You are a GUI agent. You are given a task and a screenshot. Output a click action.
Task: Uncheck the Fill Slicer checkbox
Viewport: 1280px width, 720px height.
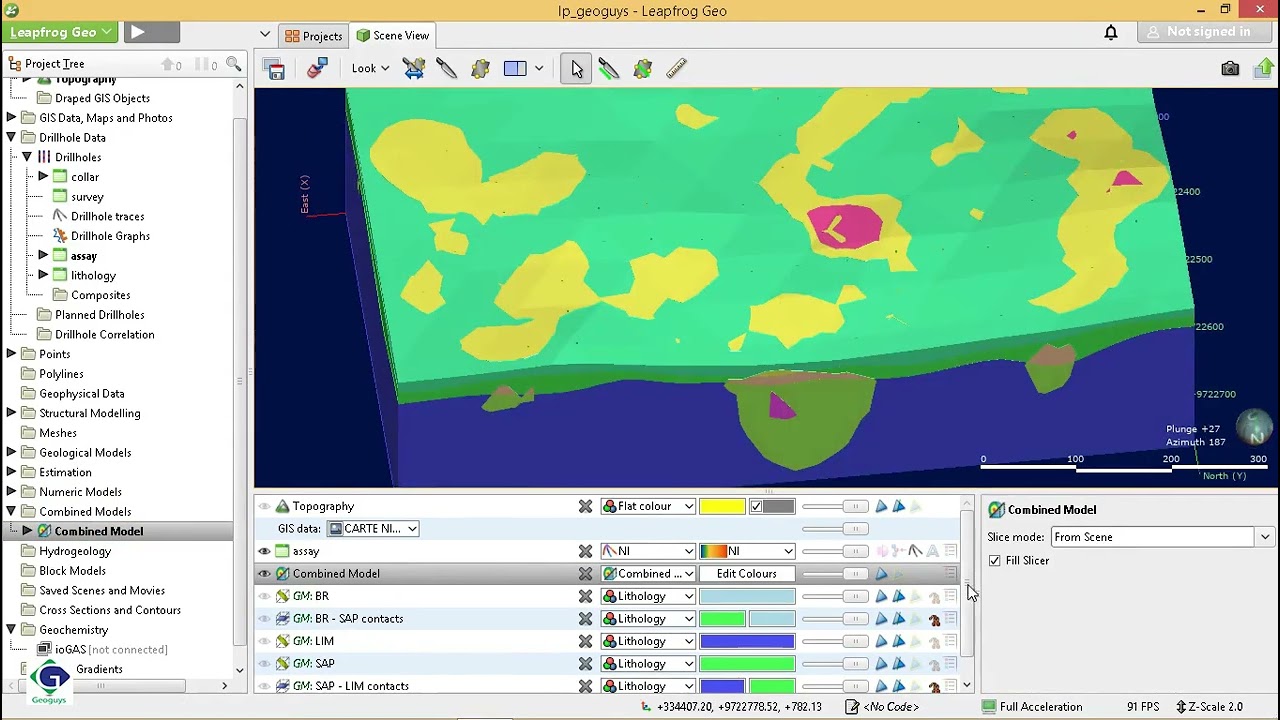tap(995, 561)
